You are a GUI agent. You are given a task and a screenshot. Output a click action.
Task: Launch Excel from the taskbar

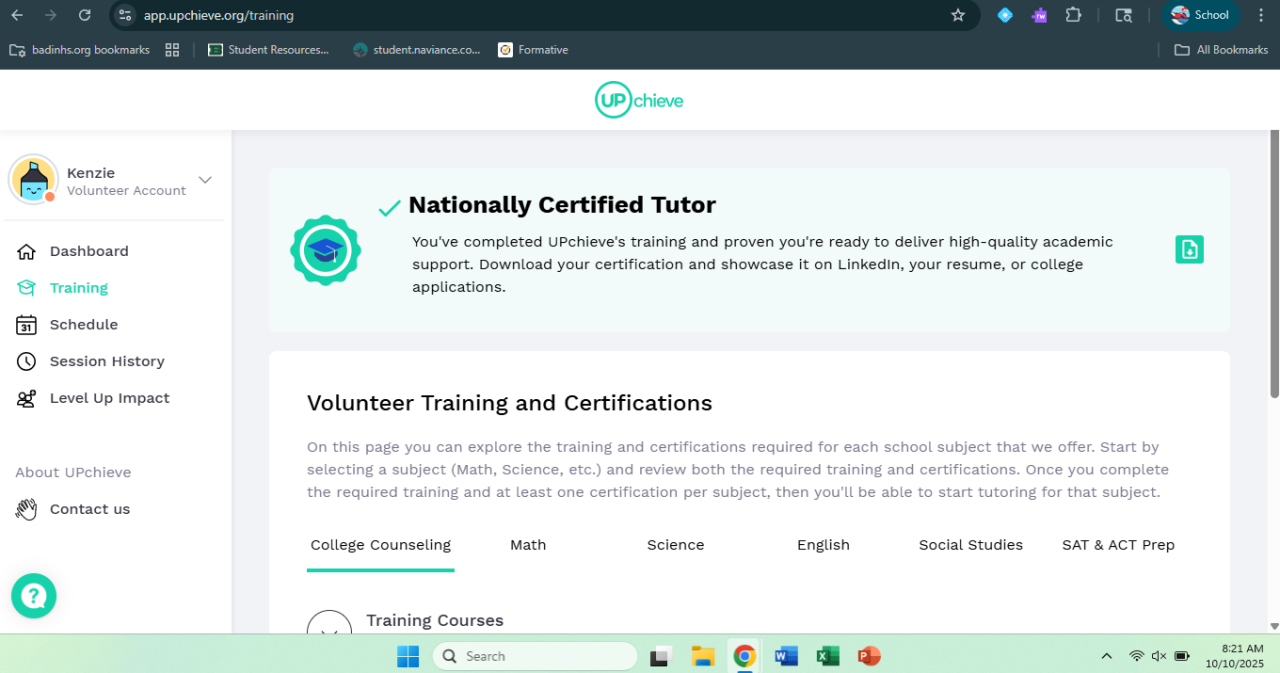click(827, 656)
